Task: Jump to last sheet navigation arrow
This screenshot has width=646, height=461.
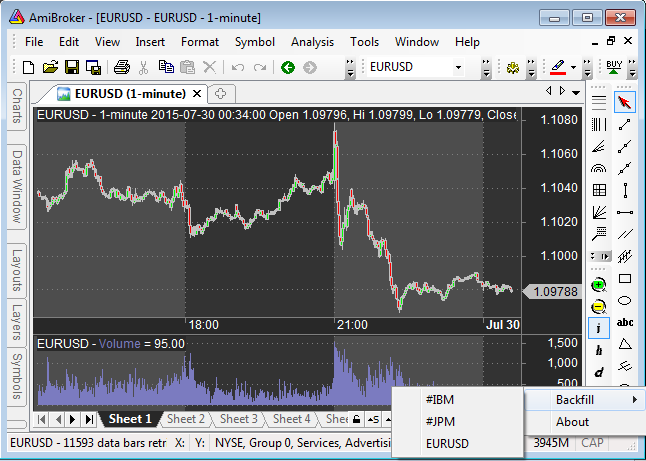Action: click(89, 419)
